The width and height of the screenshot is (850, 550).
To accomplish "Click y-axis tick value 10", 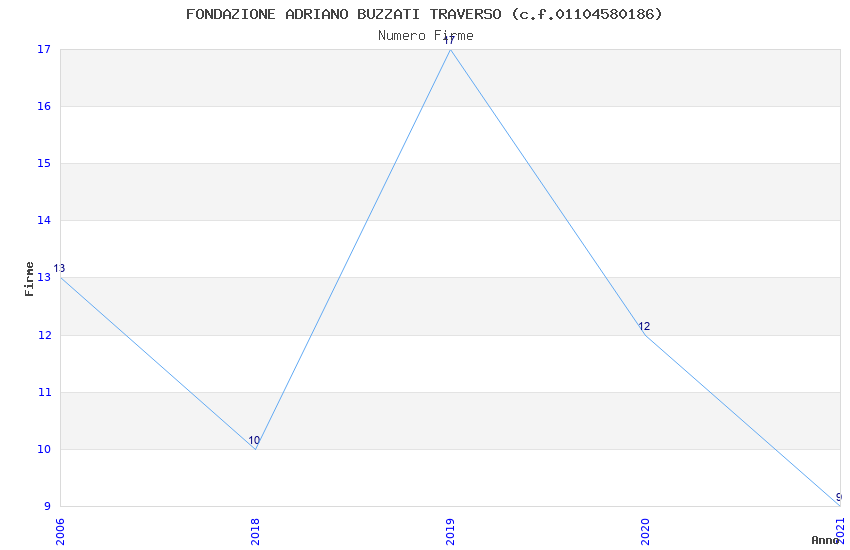I will pos(44,449).
